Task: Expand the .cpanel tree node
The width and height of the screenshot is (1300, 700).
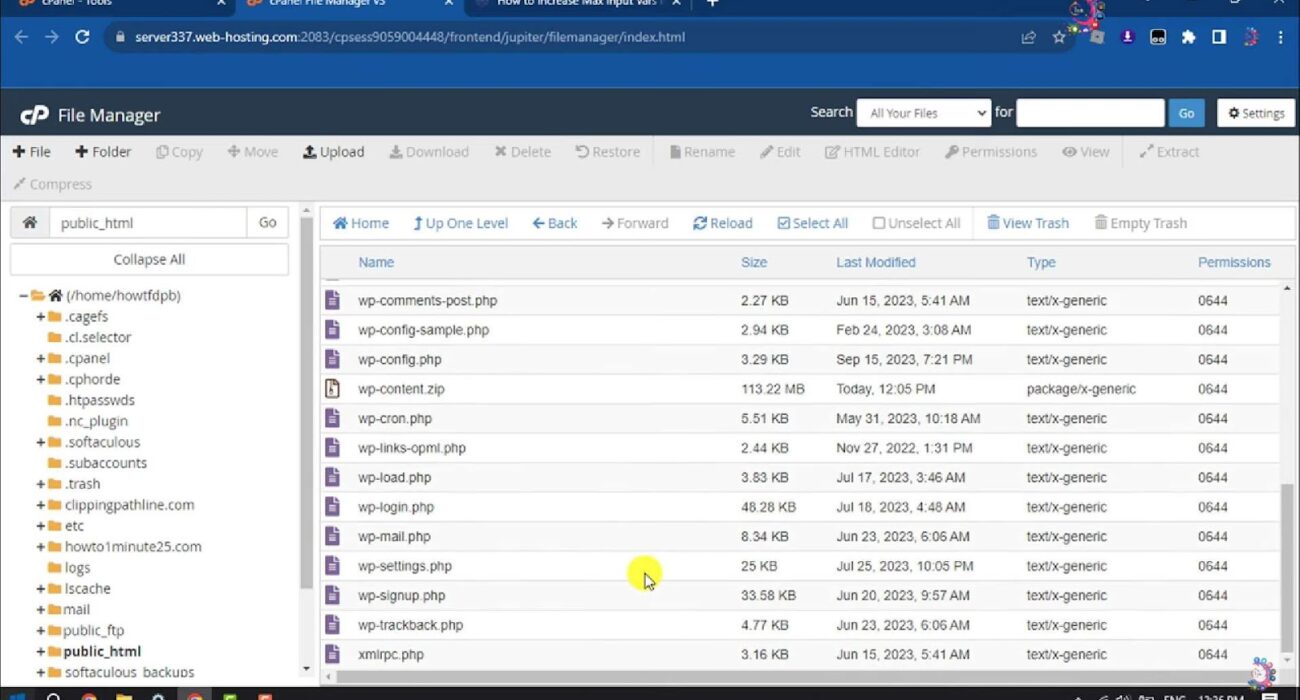Action: (x=41, y=359)
